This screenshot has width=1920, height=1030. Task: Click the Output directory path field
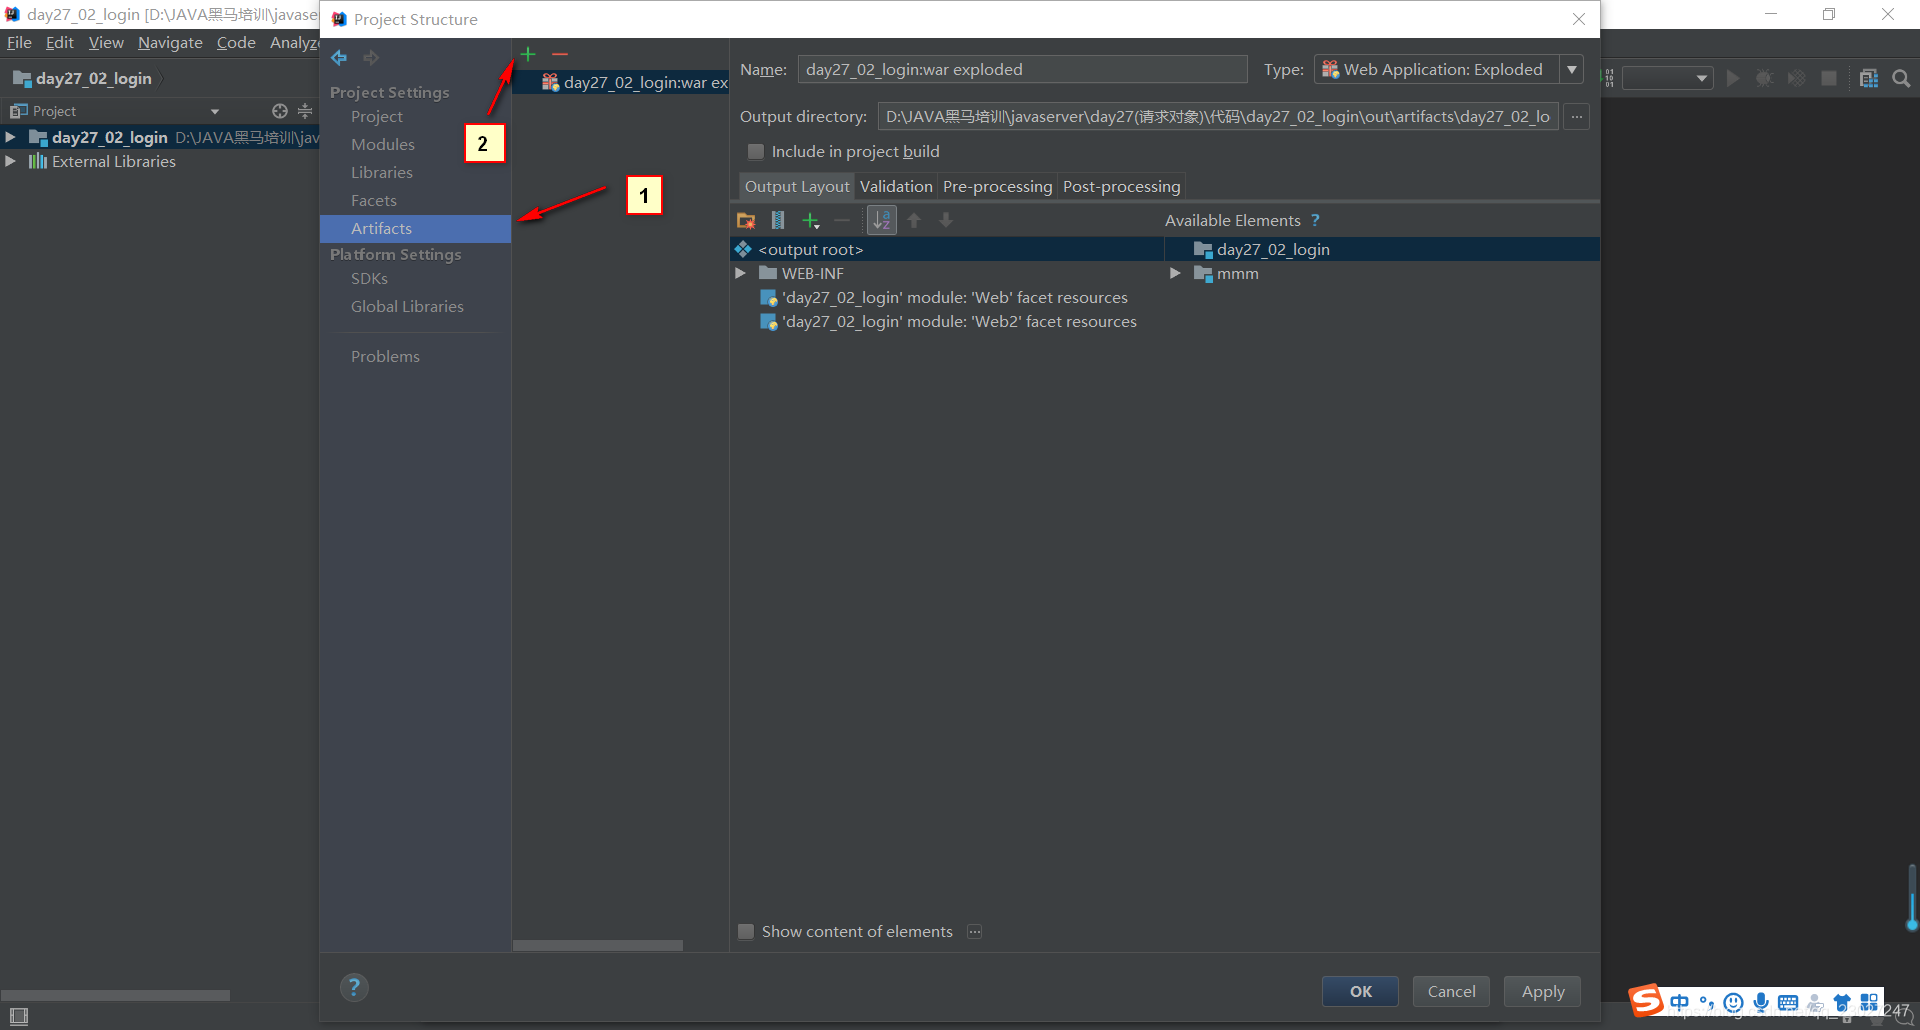tap(1218, 117)
